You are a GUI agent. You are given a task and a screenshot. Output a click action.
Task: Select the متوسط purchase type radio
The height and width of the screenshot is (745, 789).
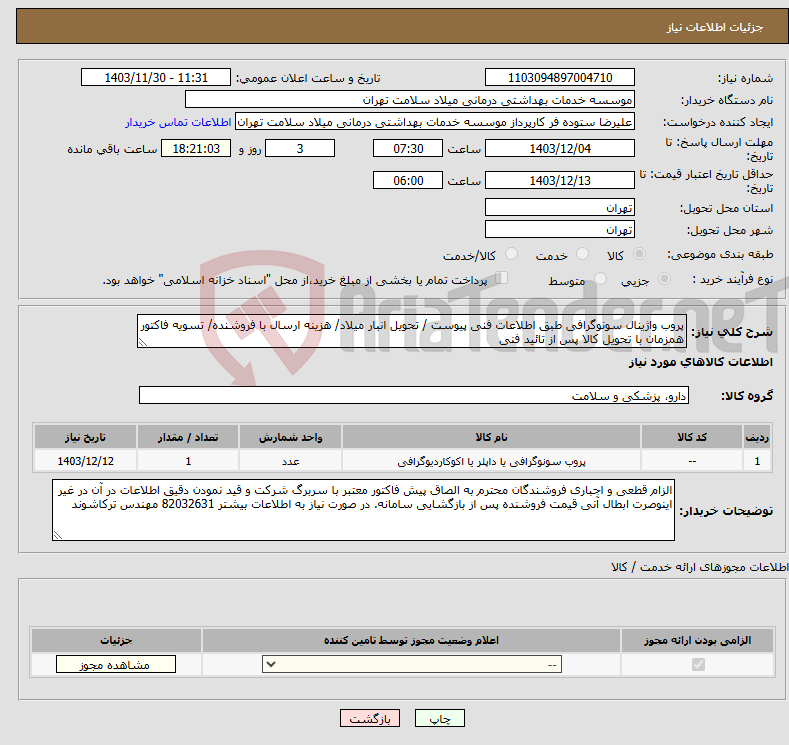tap(600, 280)
